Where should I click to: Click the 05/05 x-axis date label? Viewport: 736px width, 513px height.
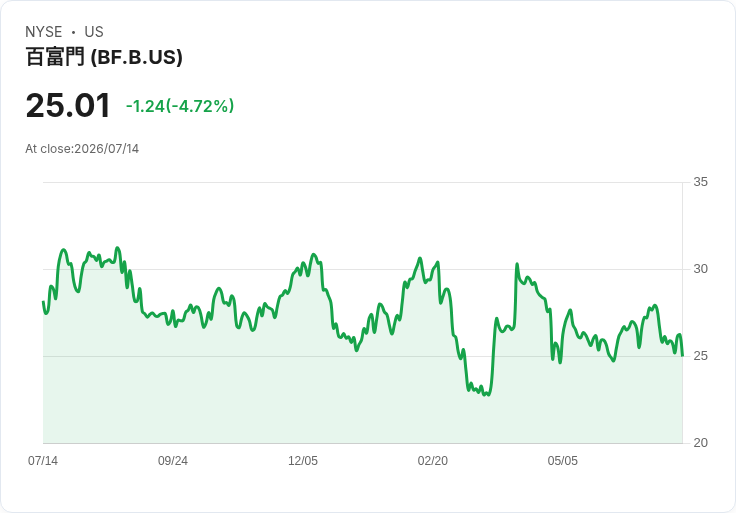coord(562,461)
